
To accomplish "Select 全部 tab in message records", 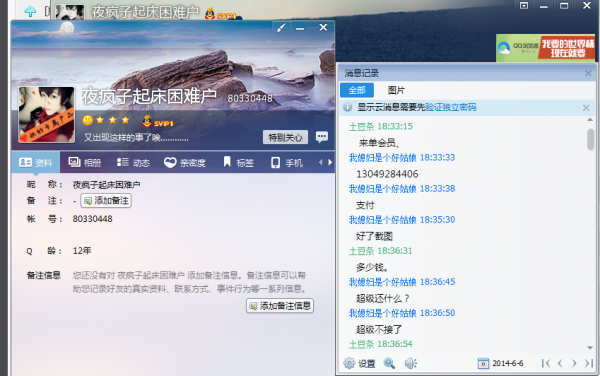I will (357, 90).
